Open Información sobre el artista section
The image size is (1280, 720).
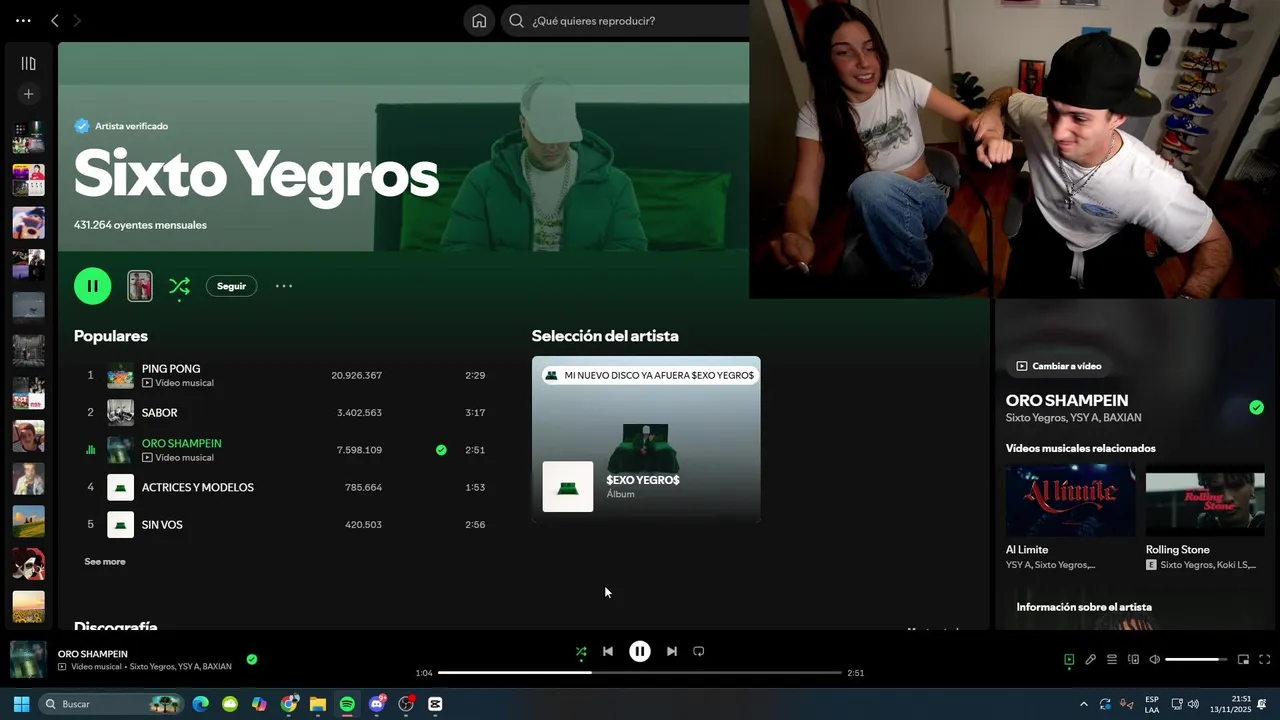tap(1084, 607)
